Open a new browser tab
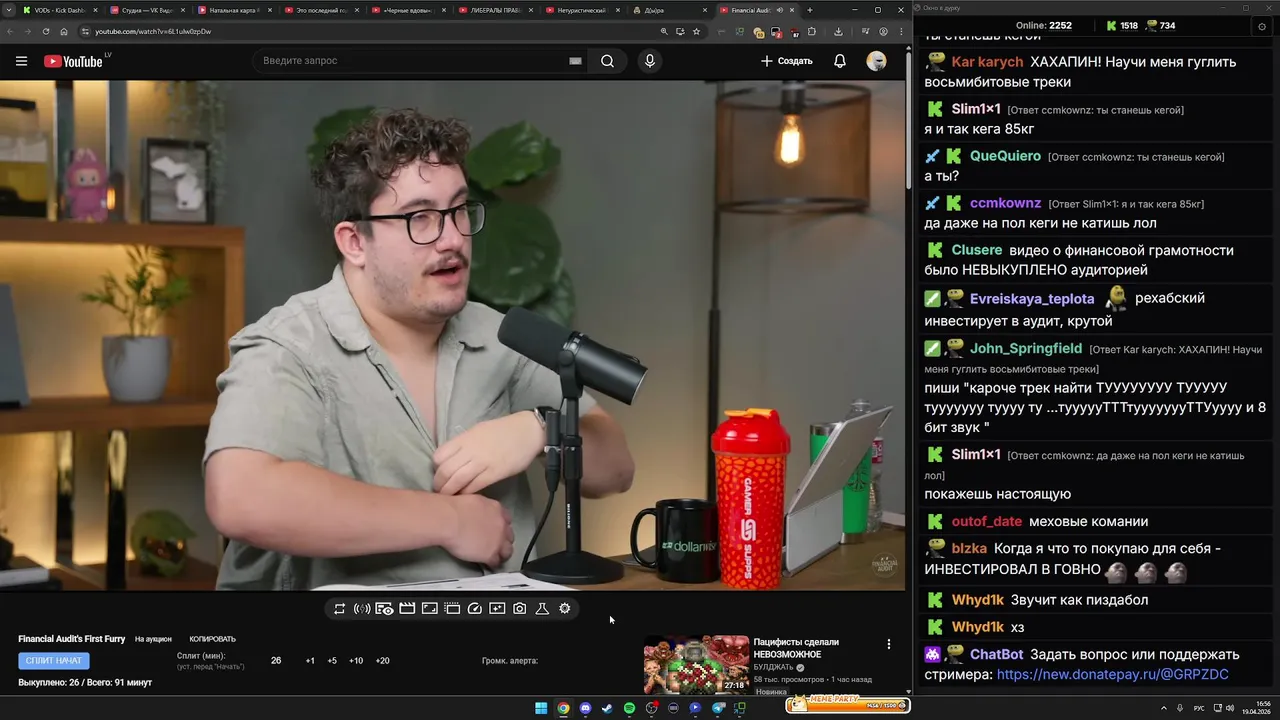Viewport: 1280px width, 720px height. 809,10
